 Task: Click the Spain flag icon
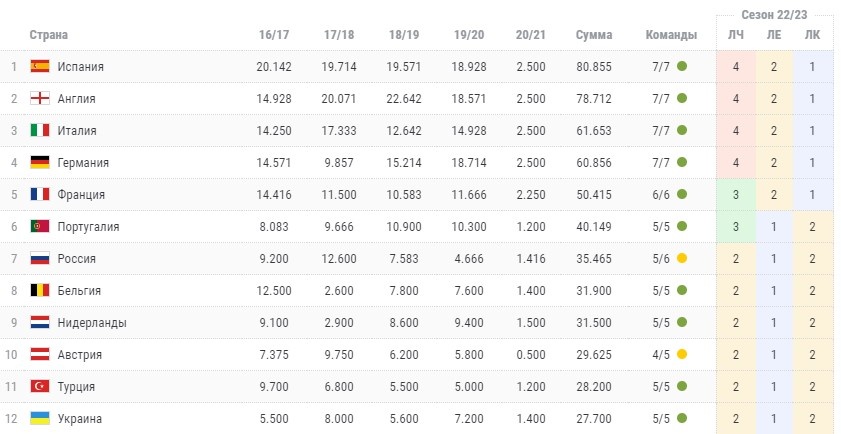pos(40,67)
